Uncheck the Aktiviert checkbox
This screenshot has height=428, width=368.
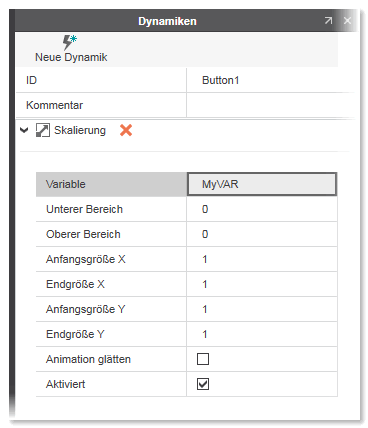[x=203, y=384]
